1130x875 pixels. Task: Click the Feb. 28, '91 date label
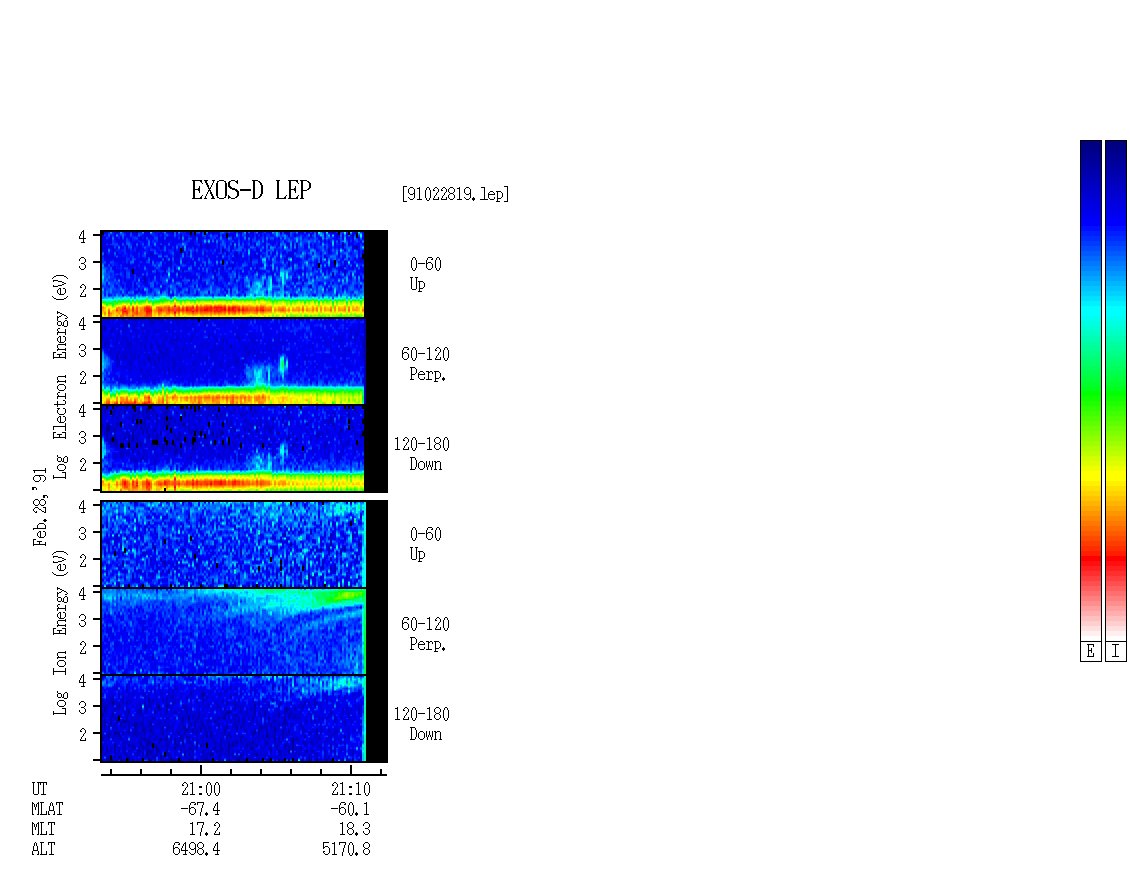click(x=40, y=507)
